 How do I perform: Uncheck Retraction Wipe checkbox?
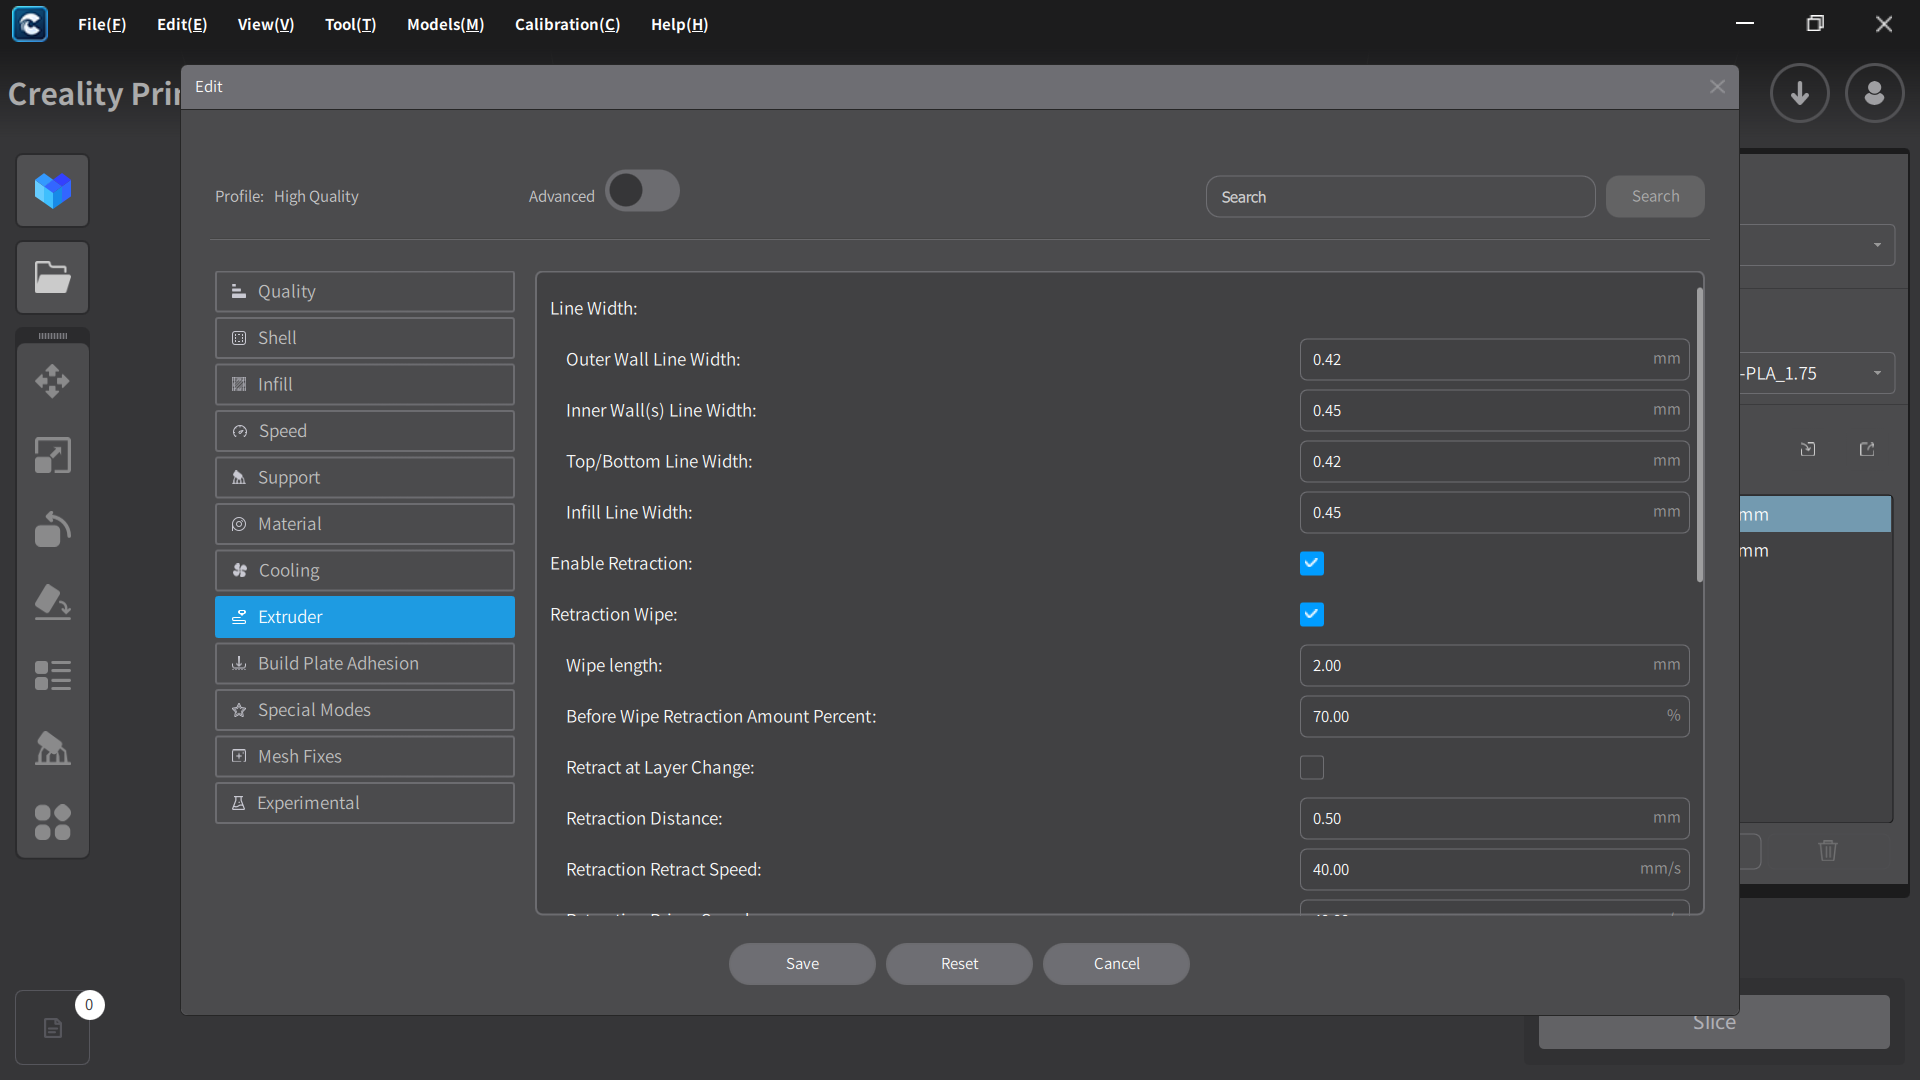coord(1312,614)
